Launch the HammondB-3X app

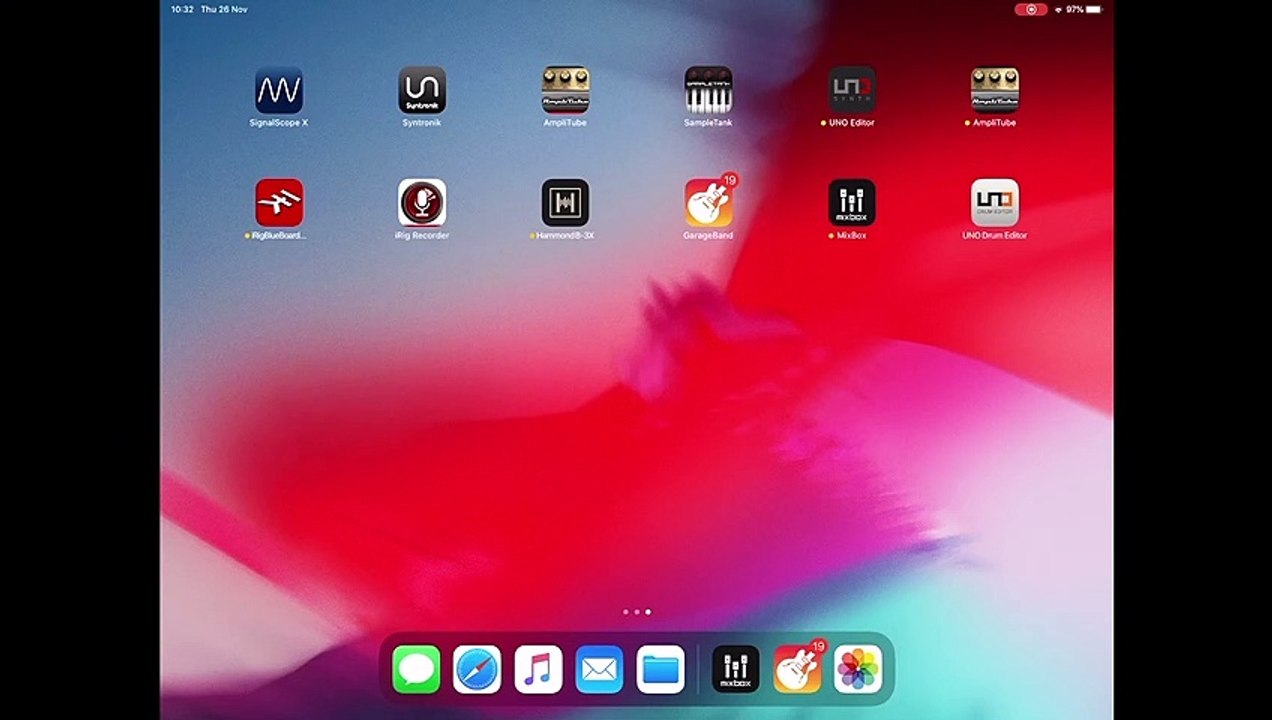coord(565,203)
